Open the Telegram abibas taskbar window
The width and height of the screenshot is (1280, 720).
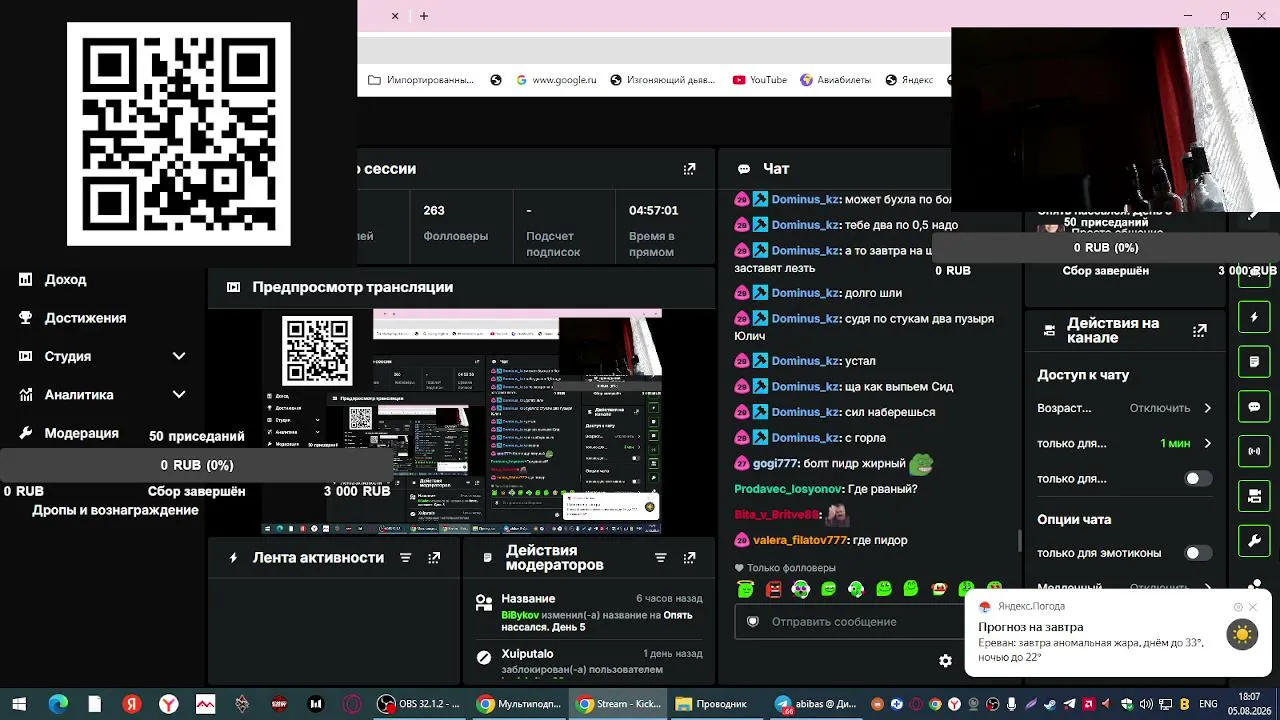(x=816, y=704)
